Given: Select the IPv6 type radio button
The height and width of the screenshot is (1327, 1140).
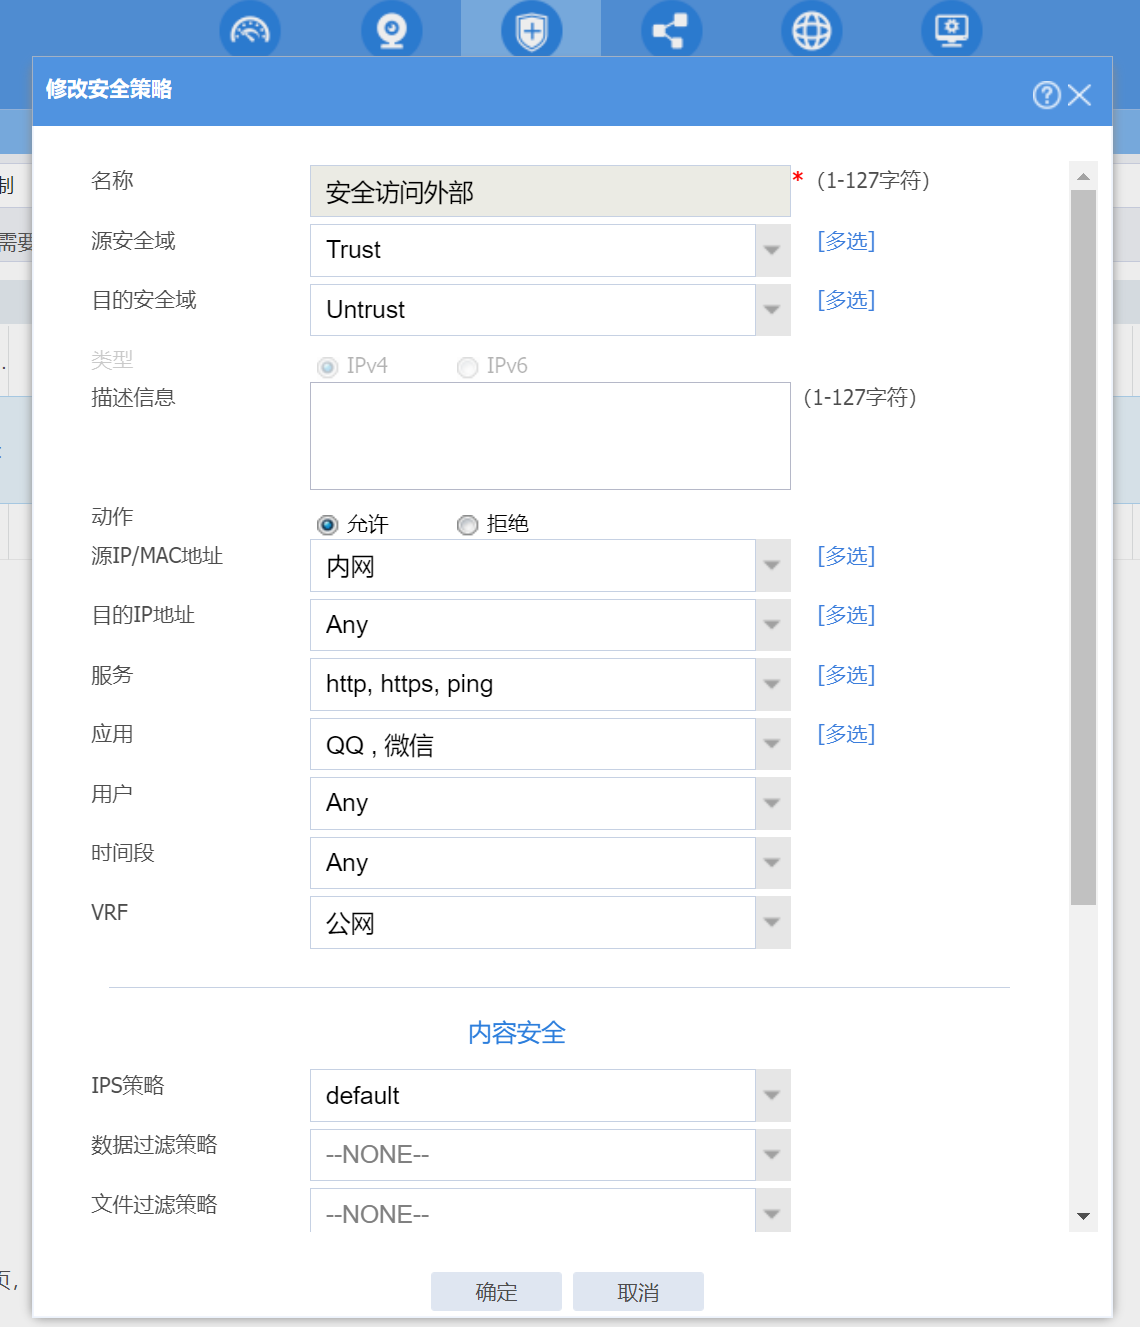Looking at the screenshot, I should (467, 367).
